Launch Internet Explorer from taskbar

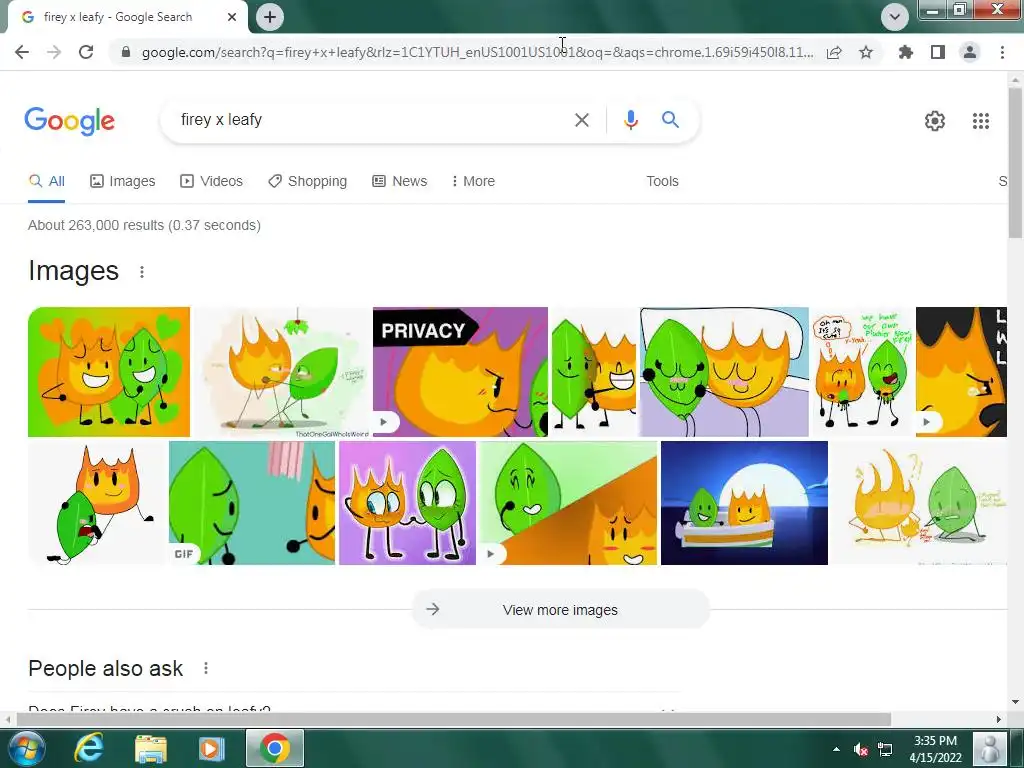pos(89,748)
